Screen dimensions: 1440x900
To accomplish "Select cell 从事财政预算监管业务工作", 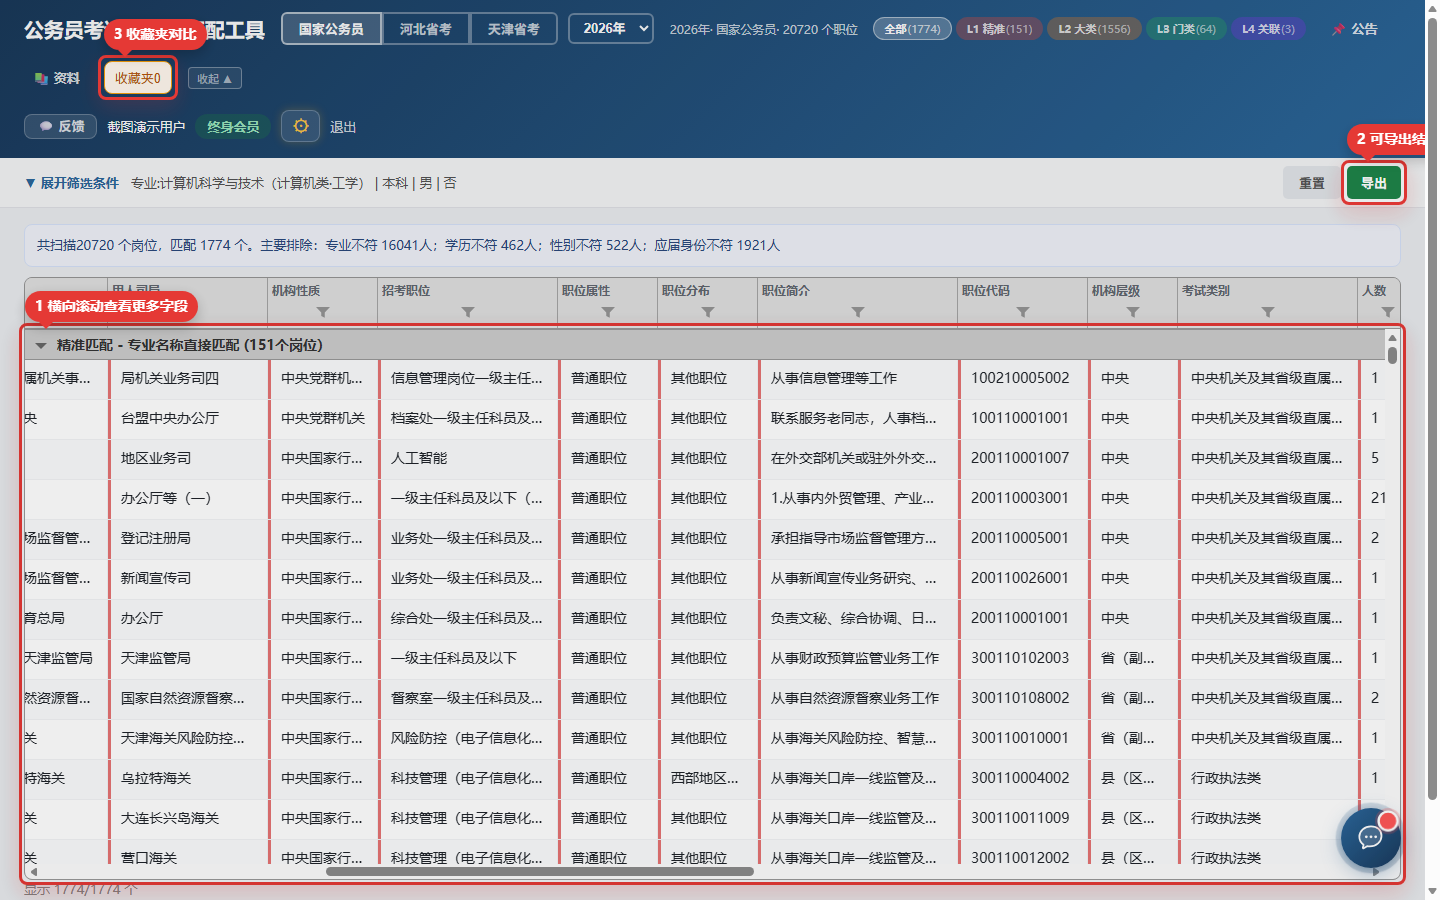I will pos(858,658).
